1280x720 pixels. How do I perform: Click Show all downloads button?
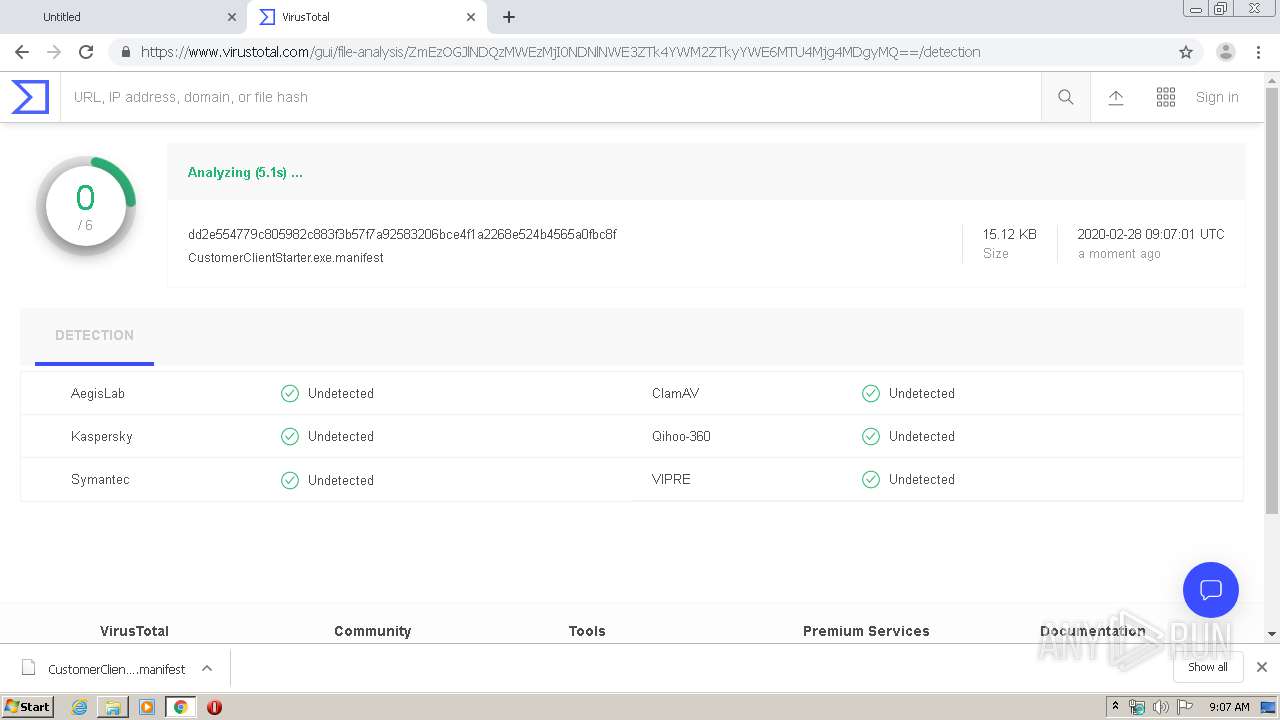(1208, 667)
